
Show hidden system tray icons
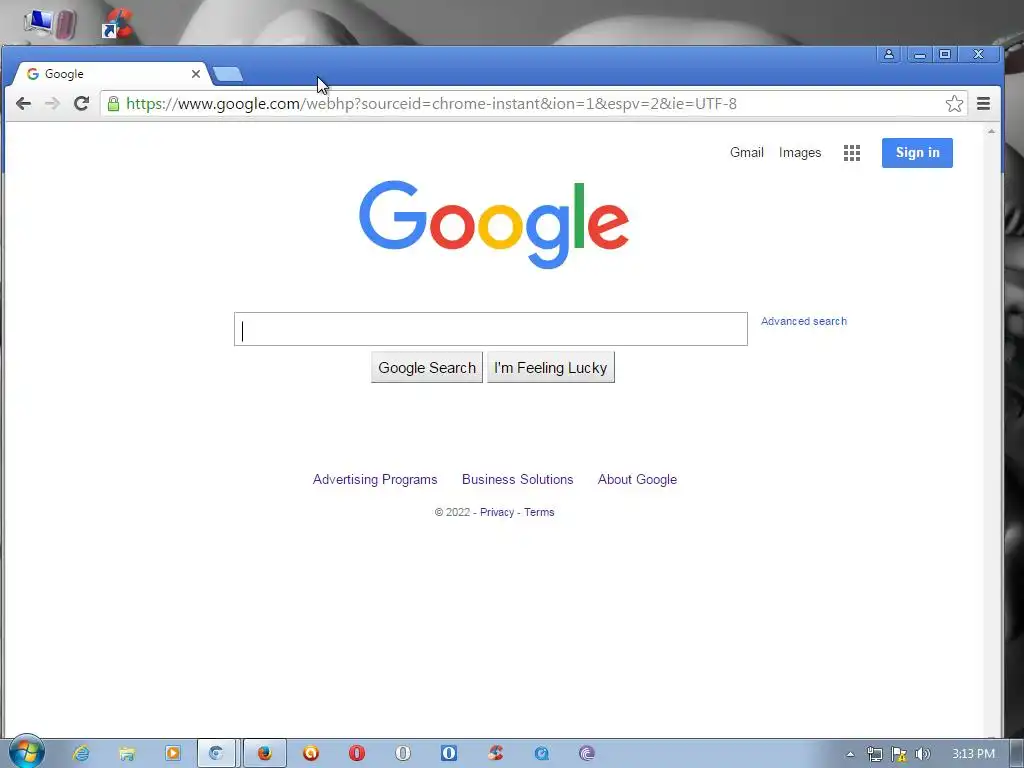850,754
